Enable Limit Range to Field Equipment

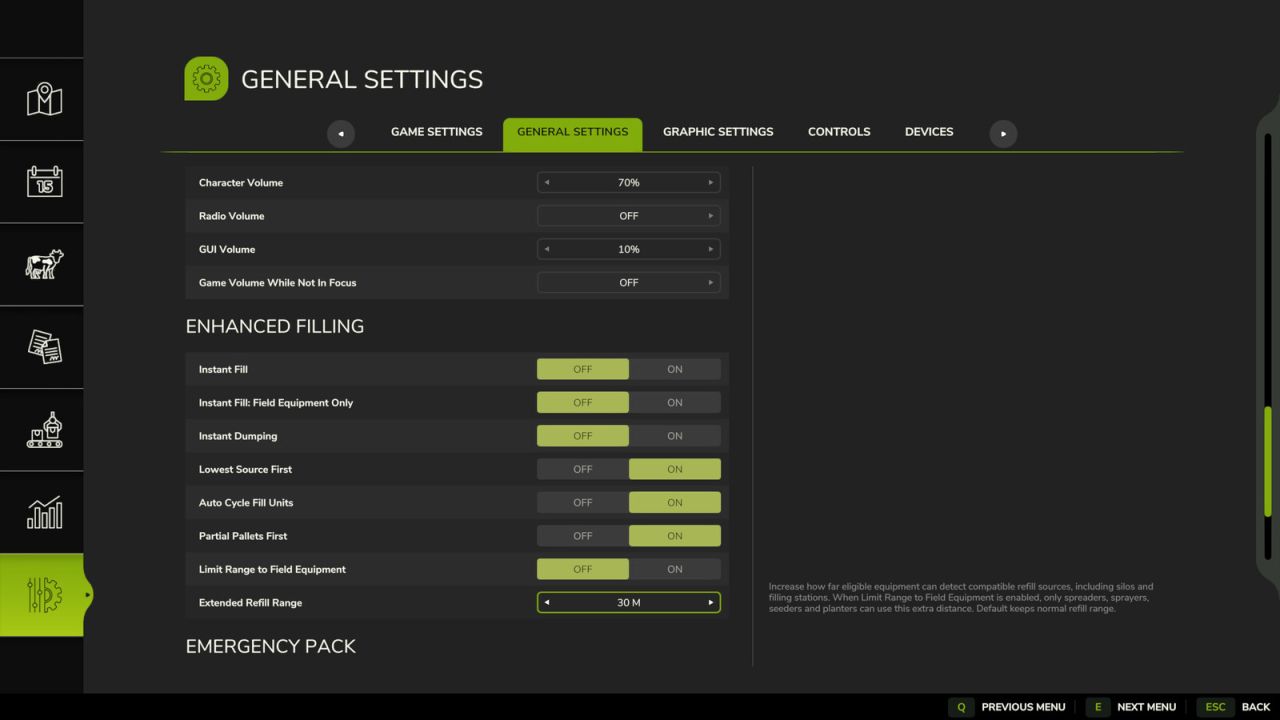(675, 569)
